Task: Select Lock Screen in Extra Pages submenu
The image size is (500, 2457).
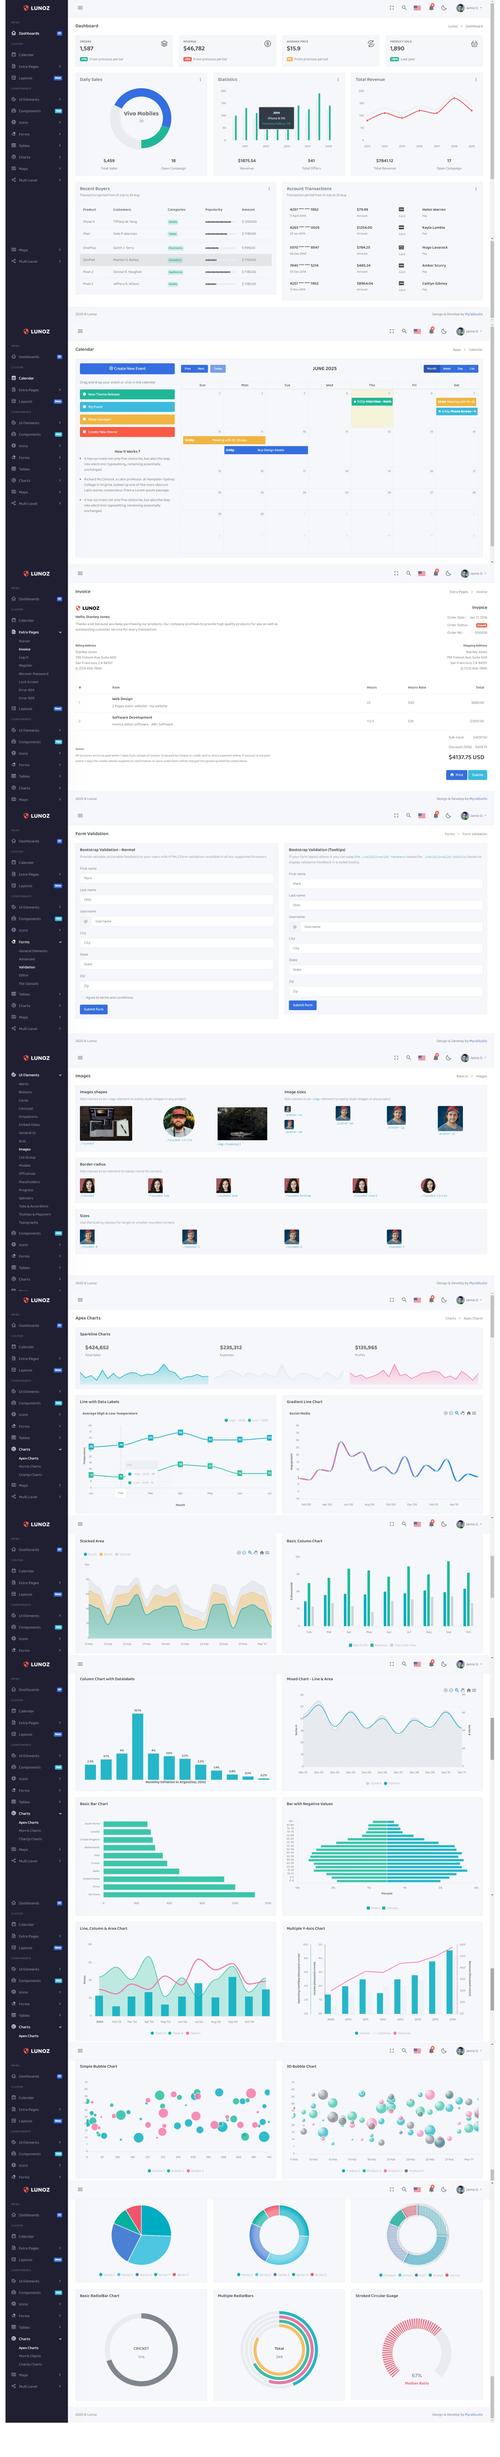Action: [27, 681]
